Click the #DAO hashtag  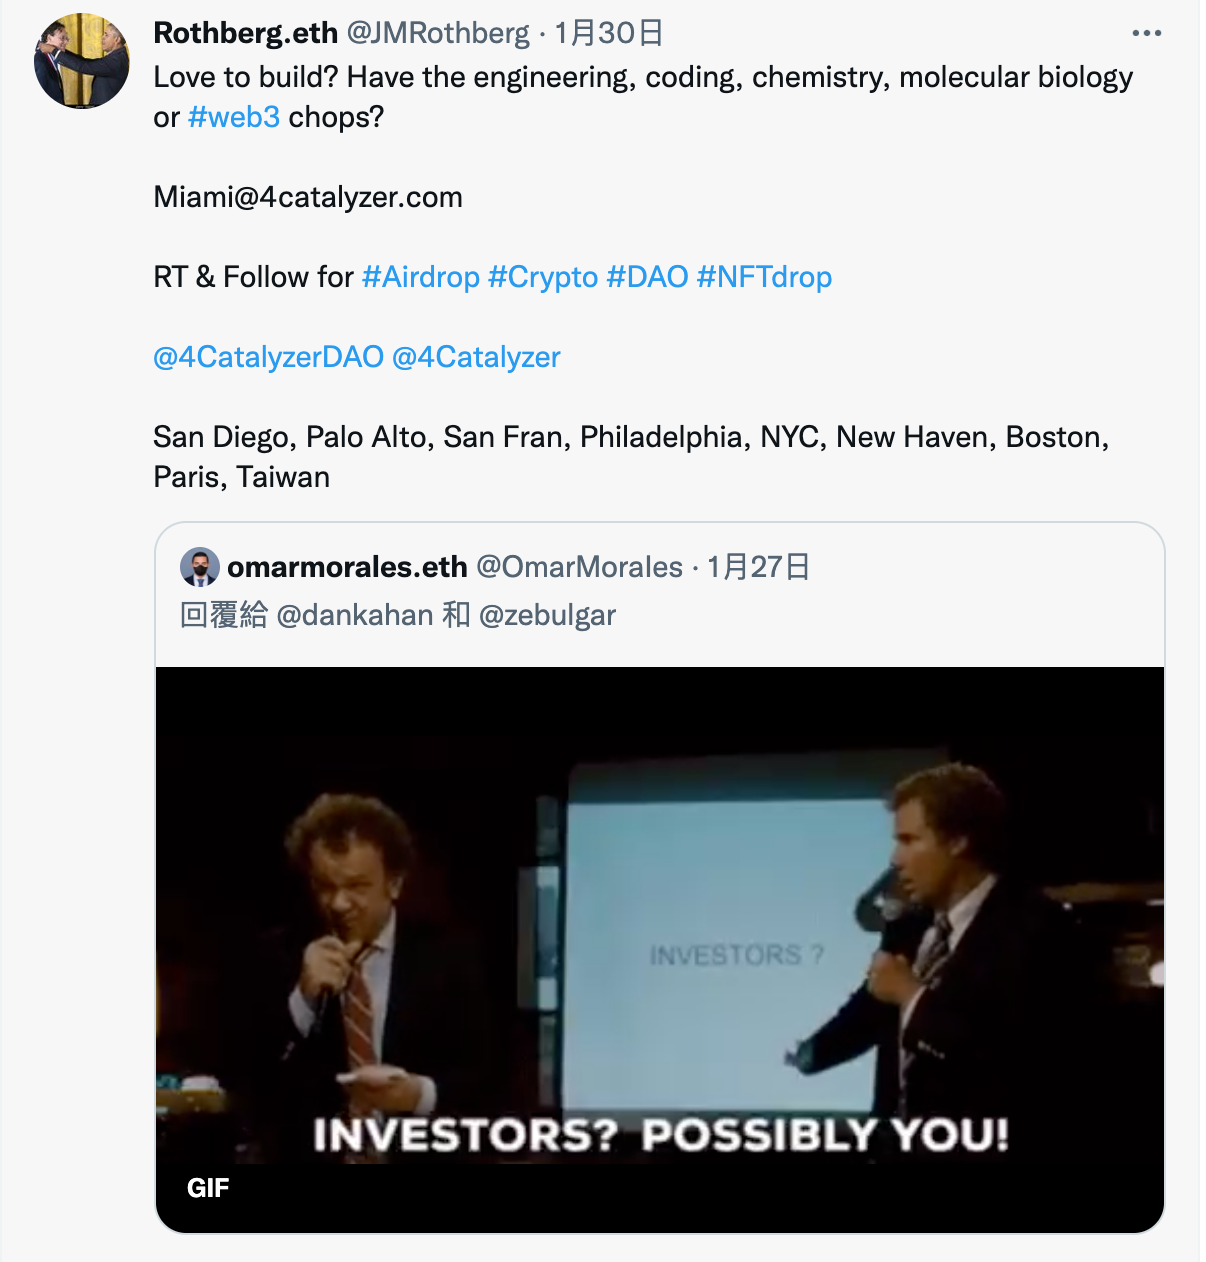[647, 277]
